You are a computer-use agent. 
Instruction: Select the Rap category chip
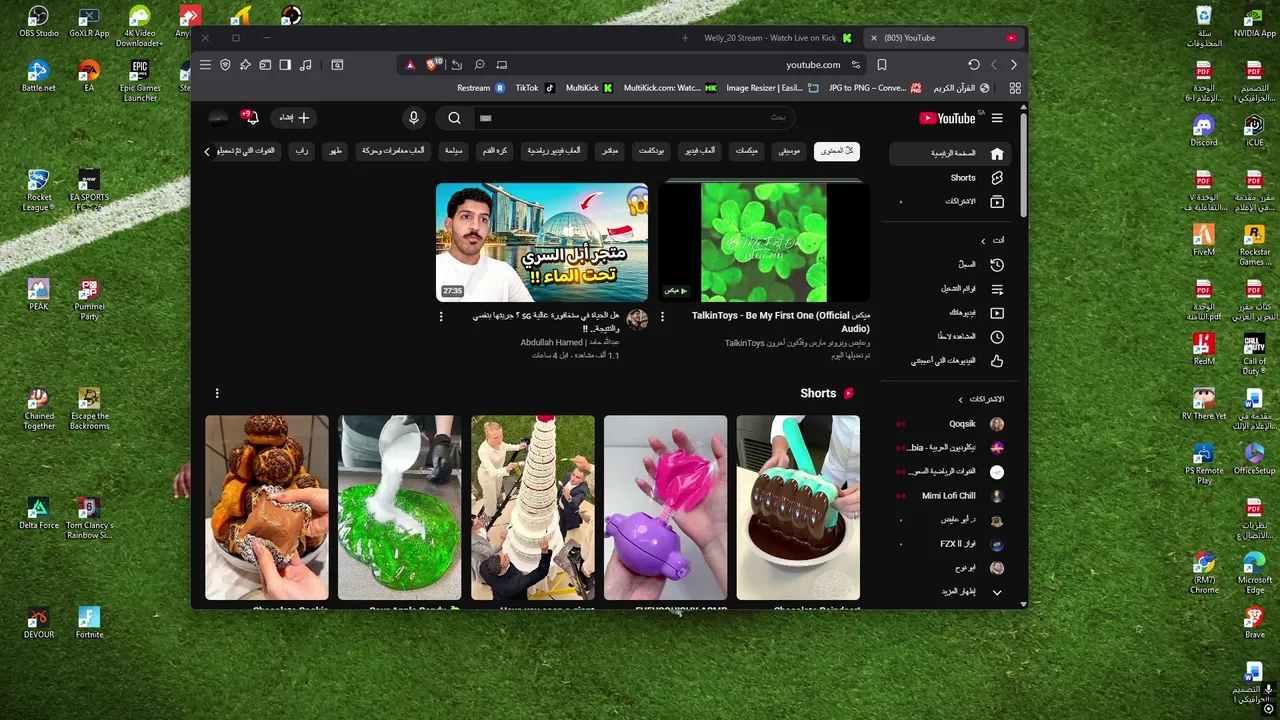[301, 151]
